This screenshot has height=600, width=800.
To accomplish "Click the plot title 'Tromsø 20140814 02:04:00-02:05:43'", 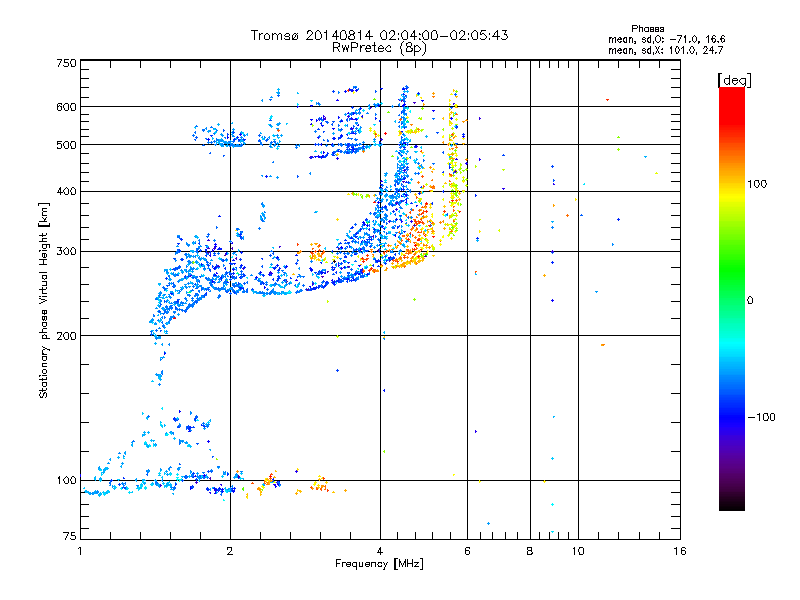I will click(x=379, y=35).
